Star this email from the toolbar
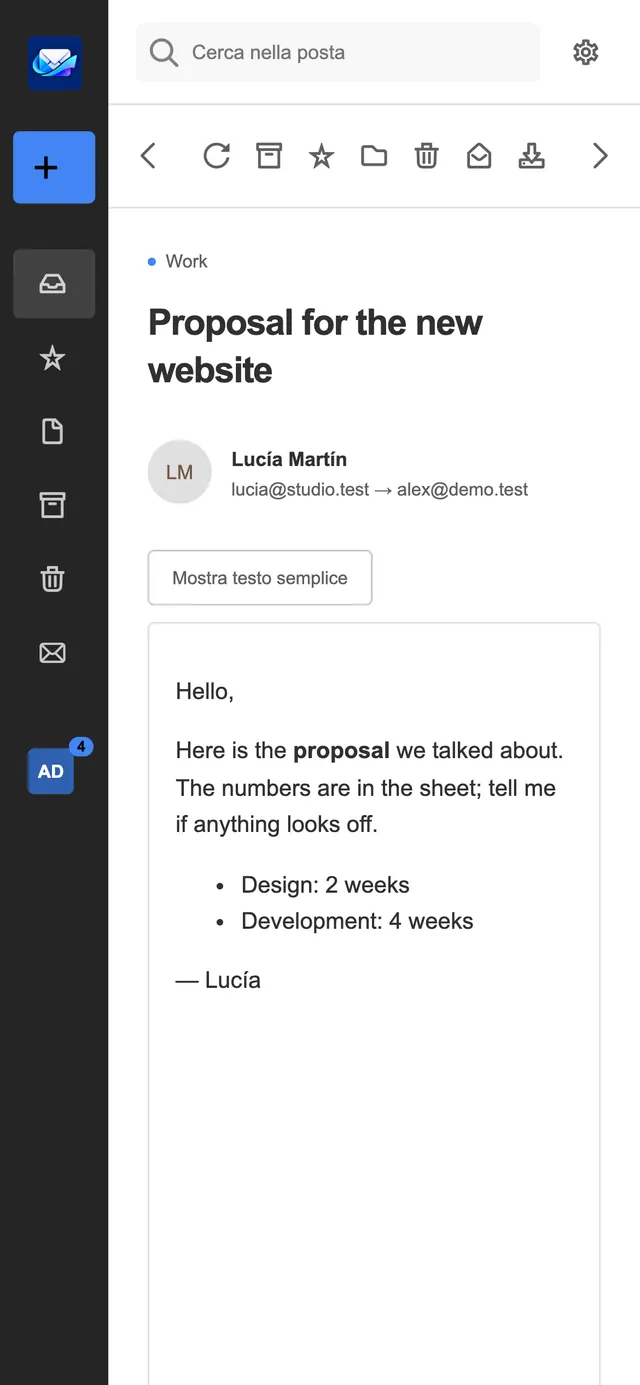The image size is (640, 1385). tap(321, 156)
